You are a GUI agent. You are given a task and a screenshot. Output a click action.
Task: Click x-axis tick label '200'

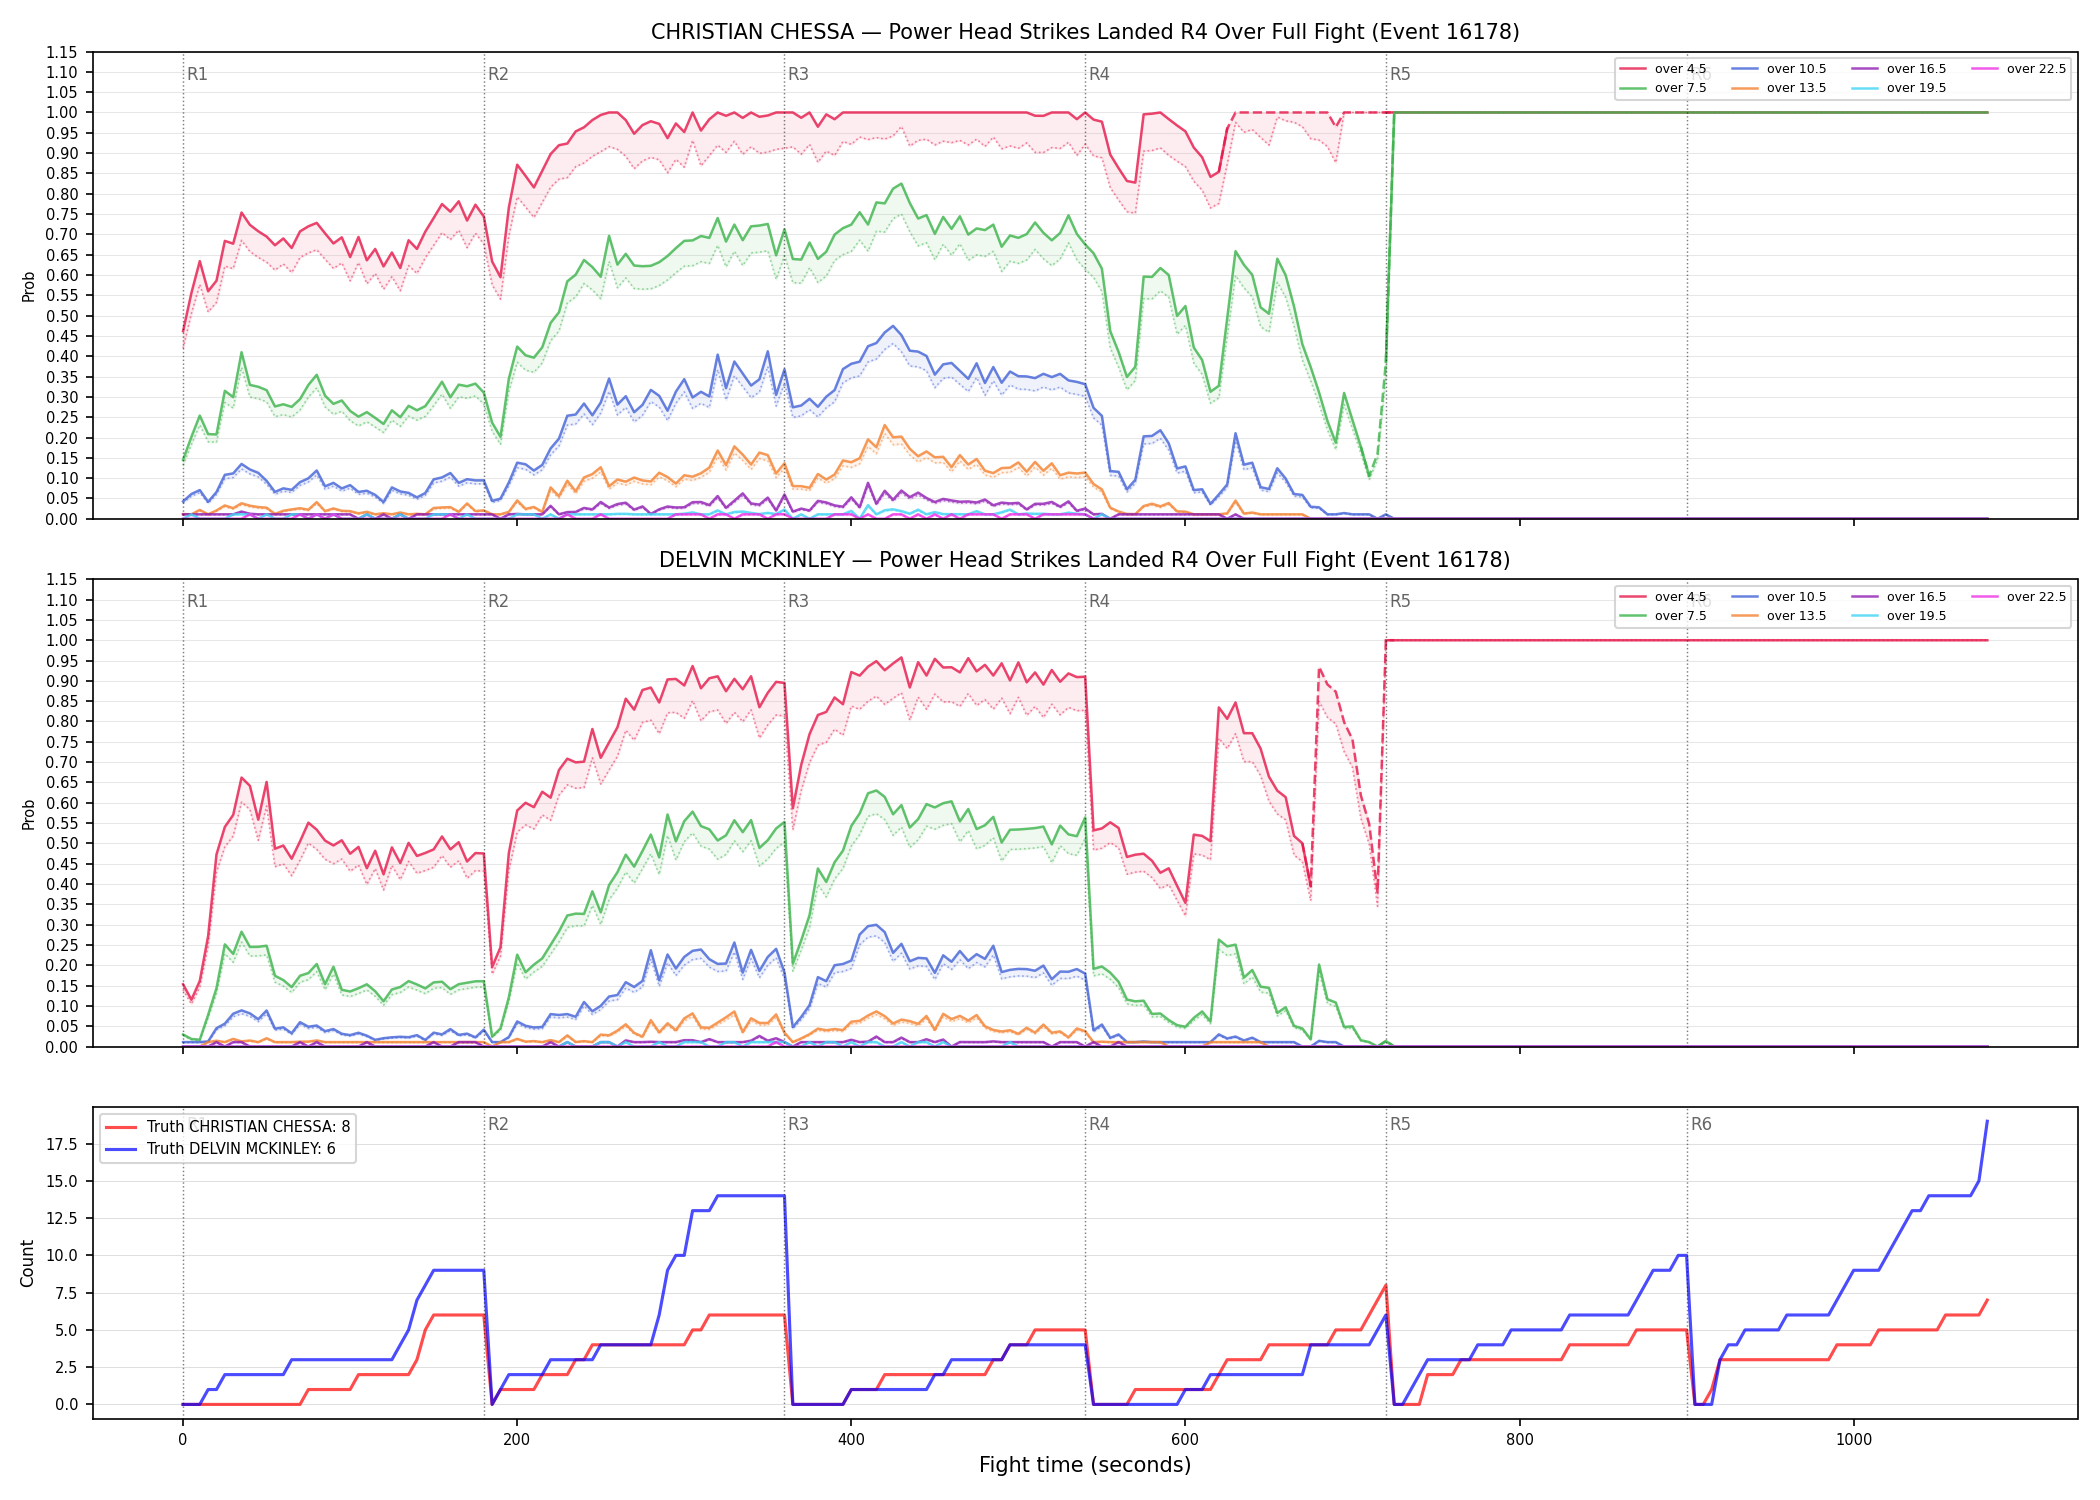(x=517, y=1440)
